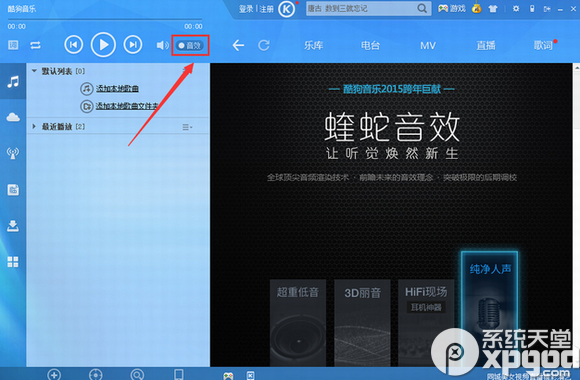Toggle the 音效 sound effect switch
Viewport: 580px width, 380px height.
(190, 45)
